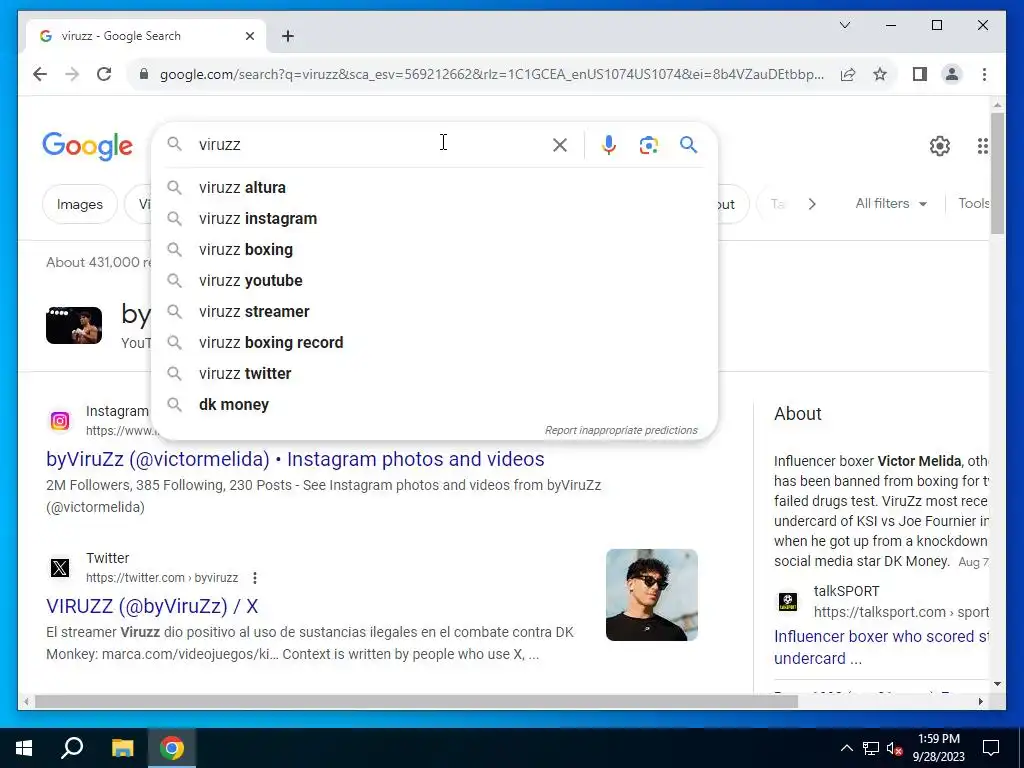Open Google settings gear icon
This screenshot has height=768, width=1024.
940,146
